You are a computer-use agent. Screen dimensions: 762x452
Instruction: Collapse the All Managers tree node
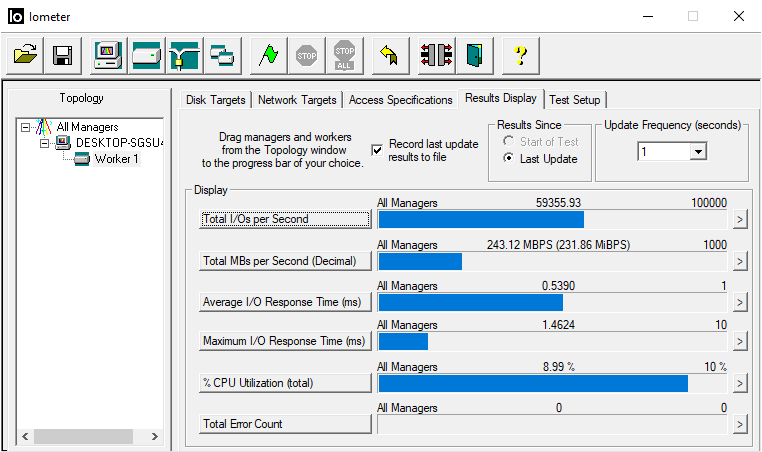(x=26, y=127)
